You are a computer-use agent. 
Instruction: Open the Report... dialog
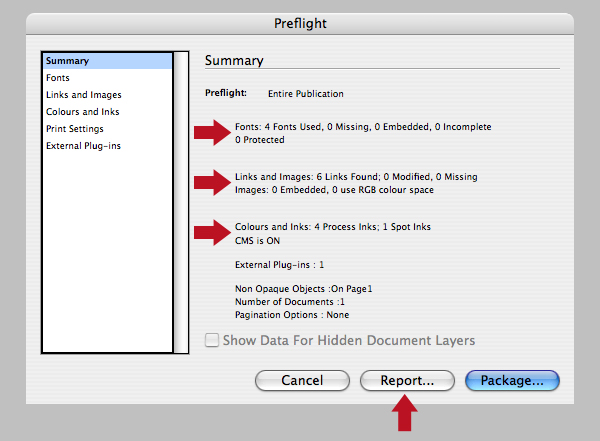point(407,381)
